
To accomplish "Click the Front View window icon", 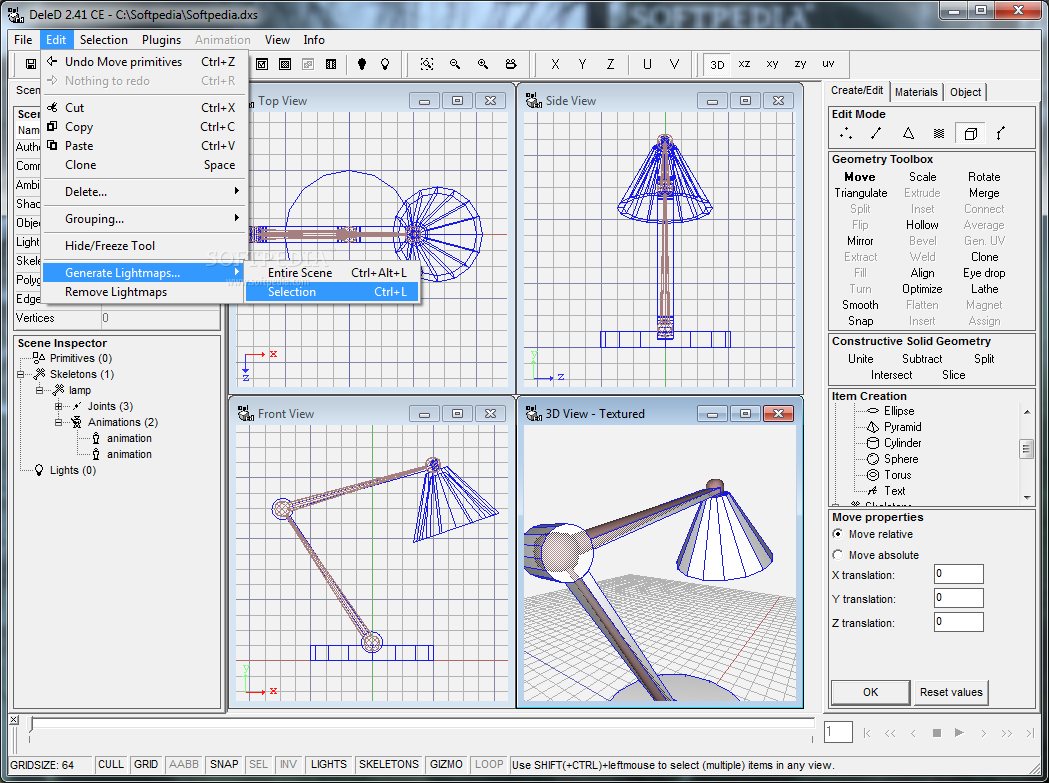I will click(x=246, y=414).
